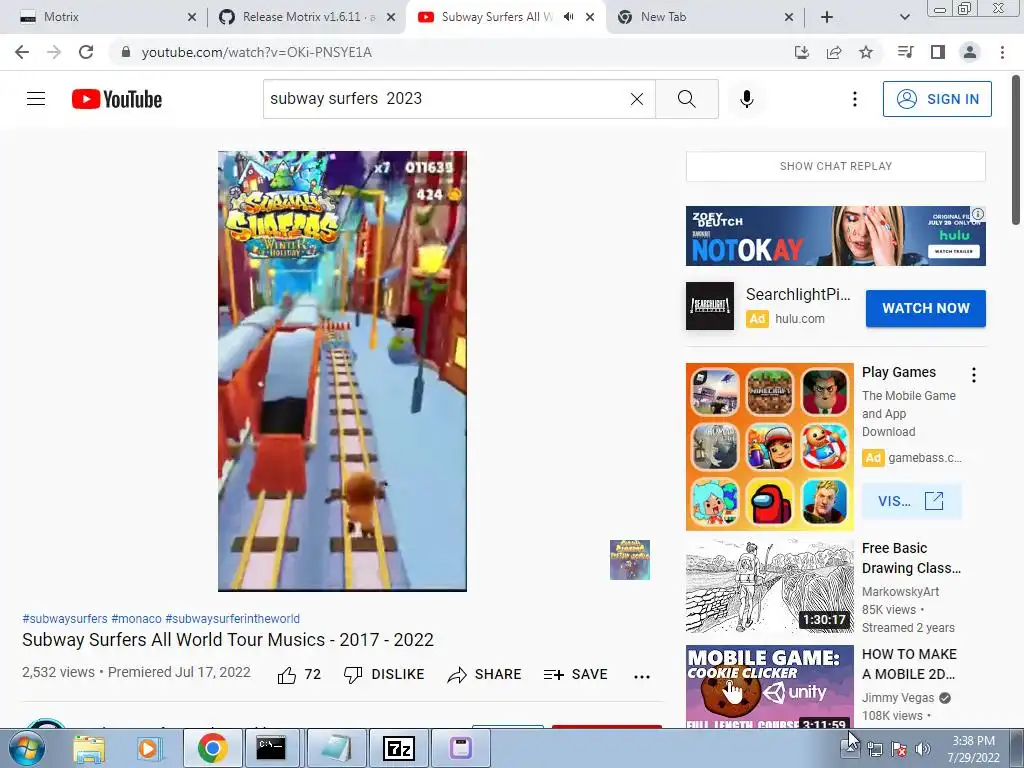Share this page icon in address bar
1024x768 pixels.
pos(834,52)
